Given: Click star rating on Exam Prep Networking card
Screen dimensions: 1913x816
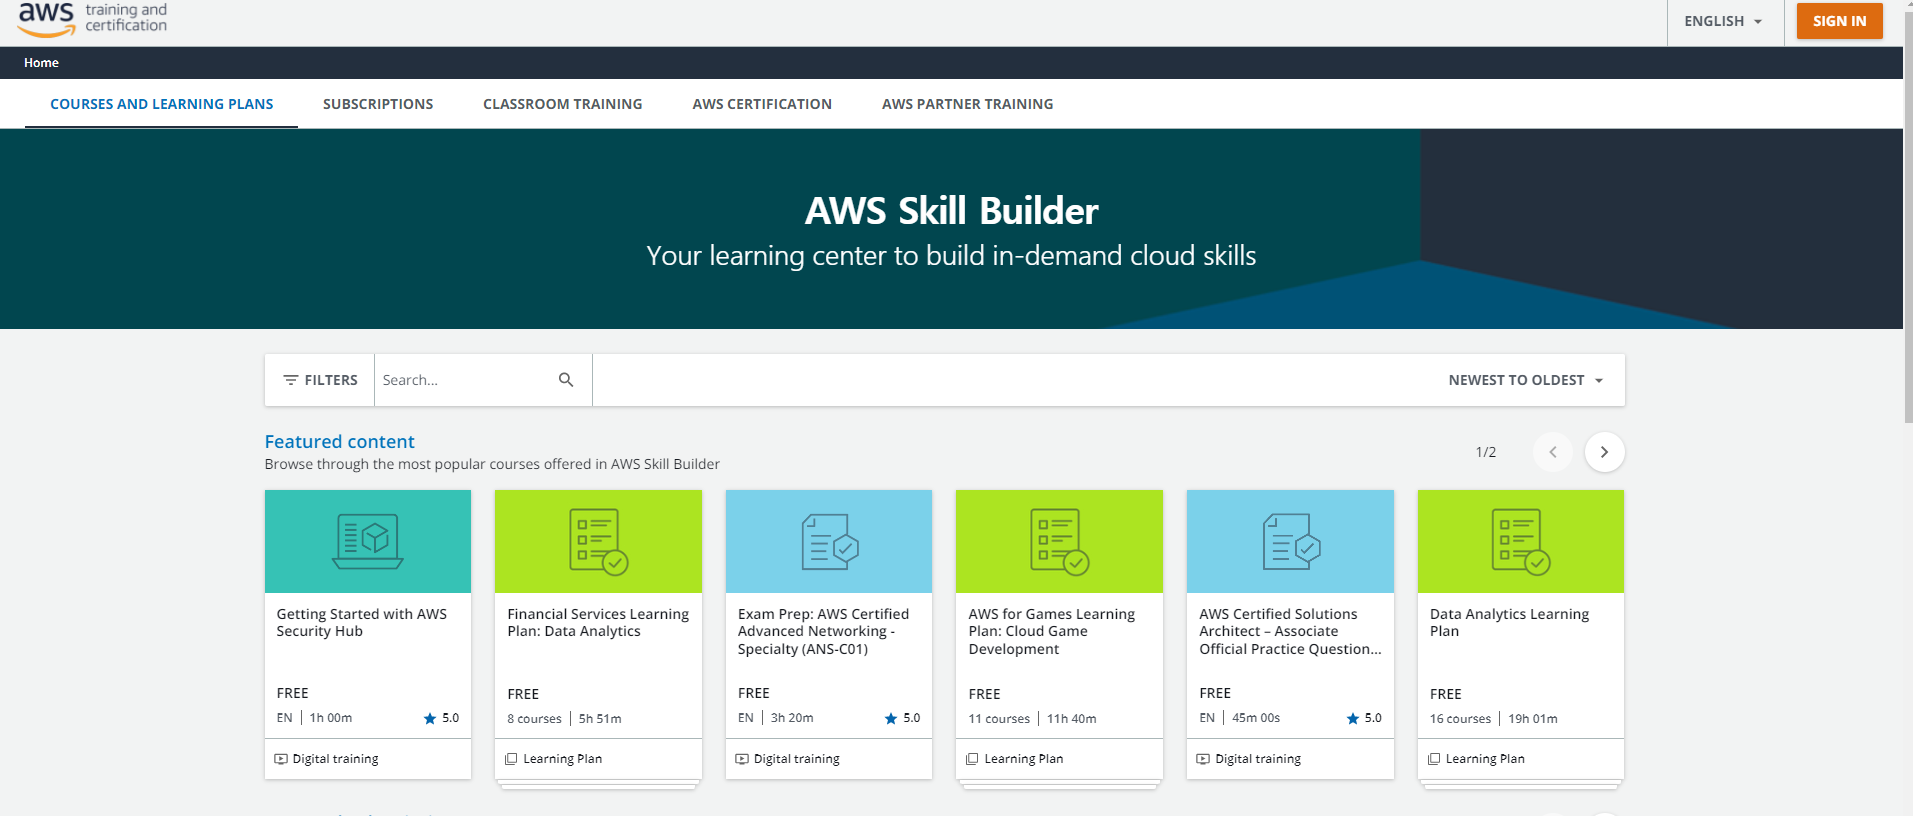Looking at the screenshot, I should (x=902, y=718).
